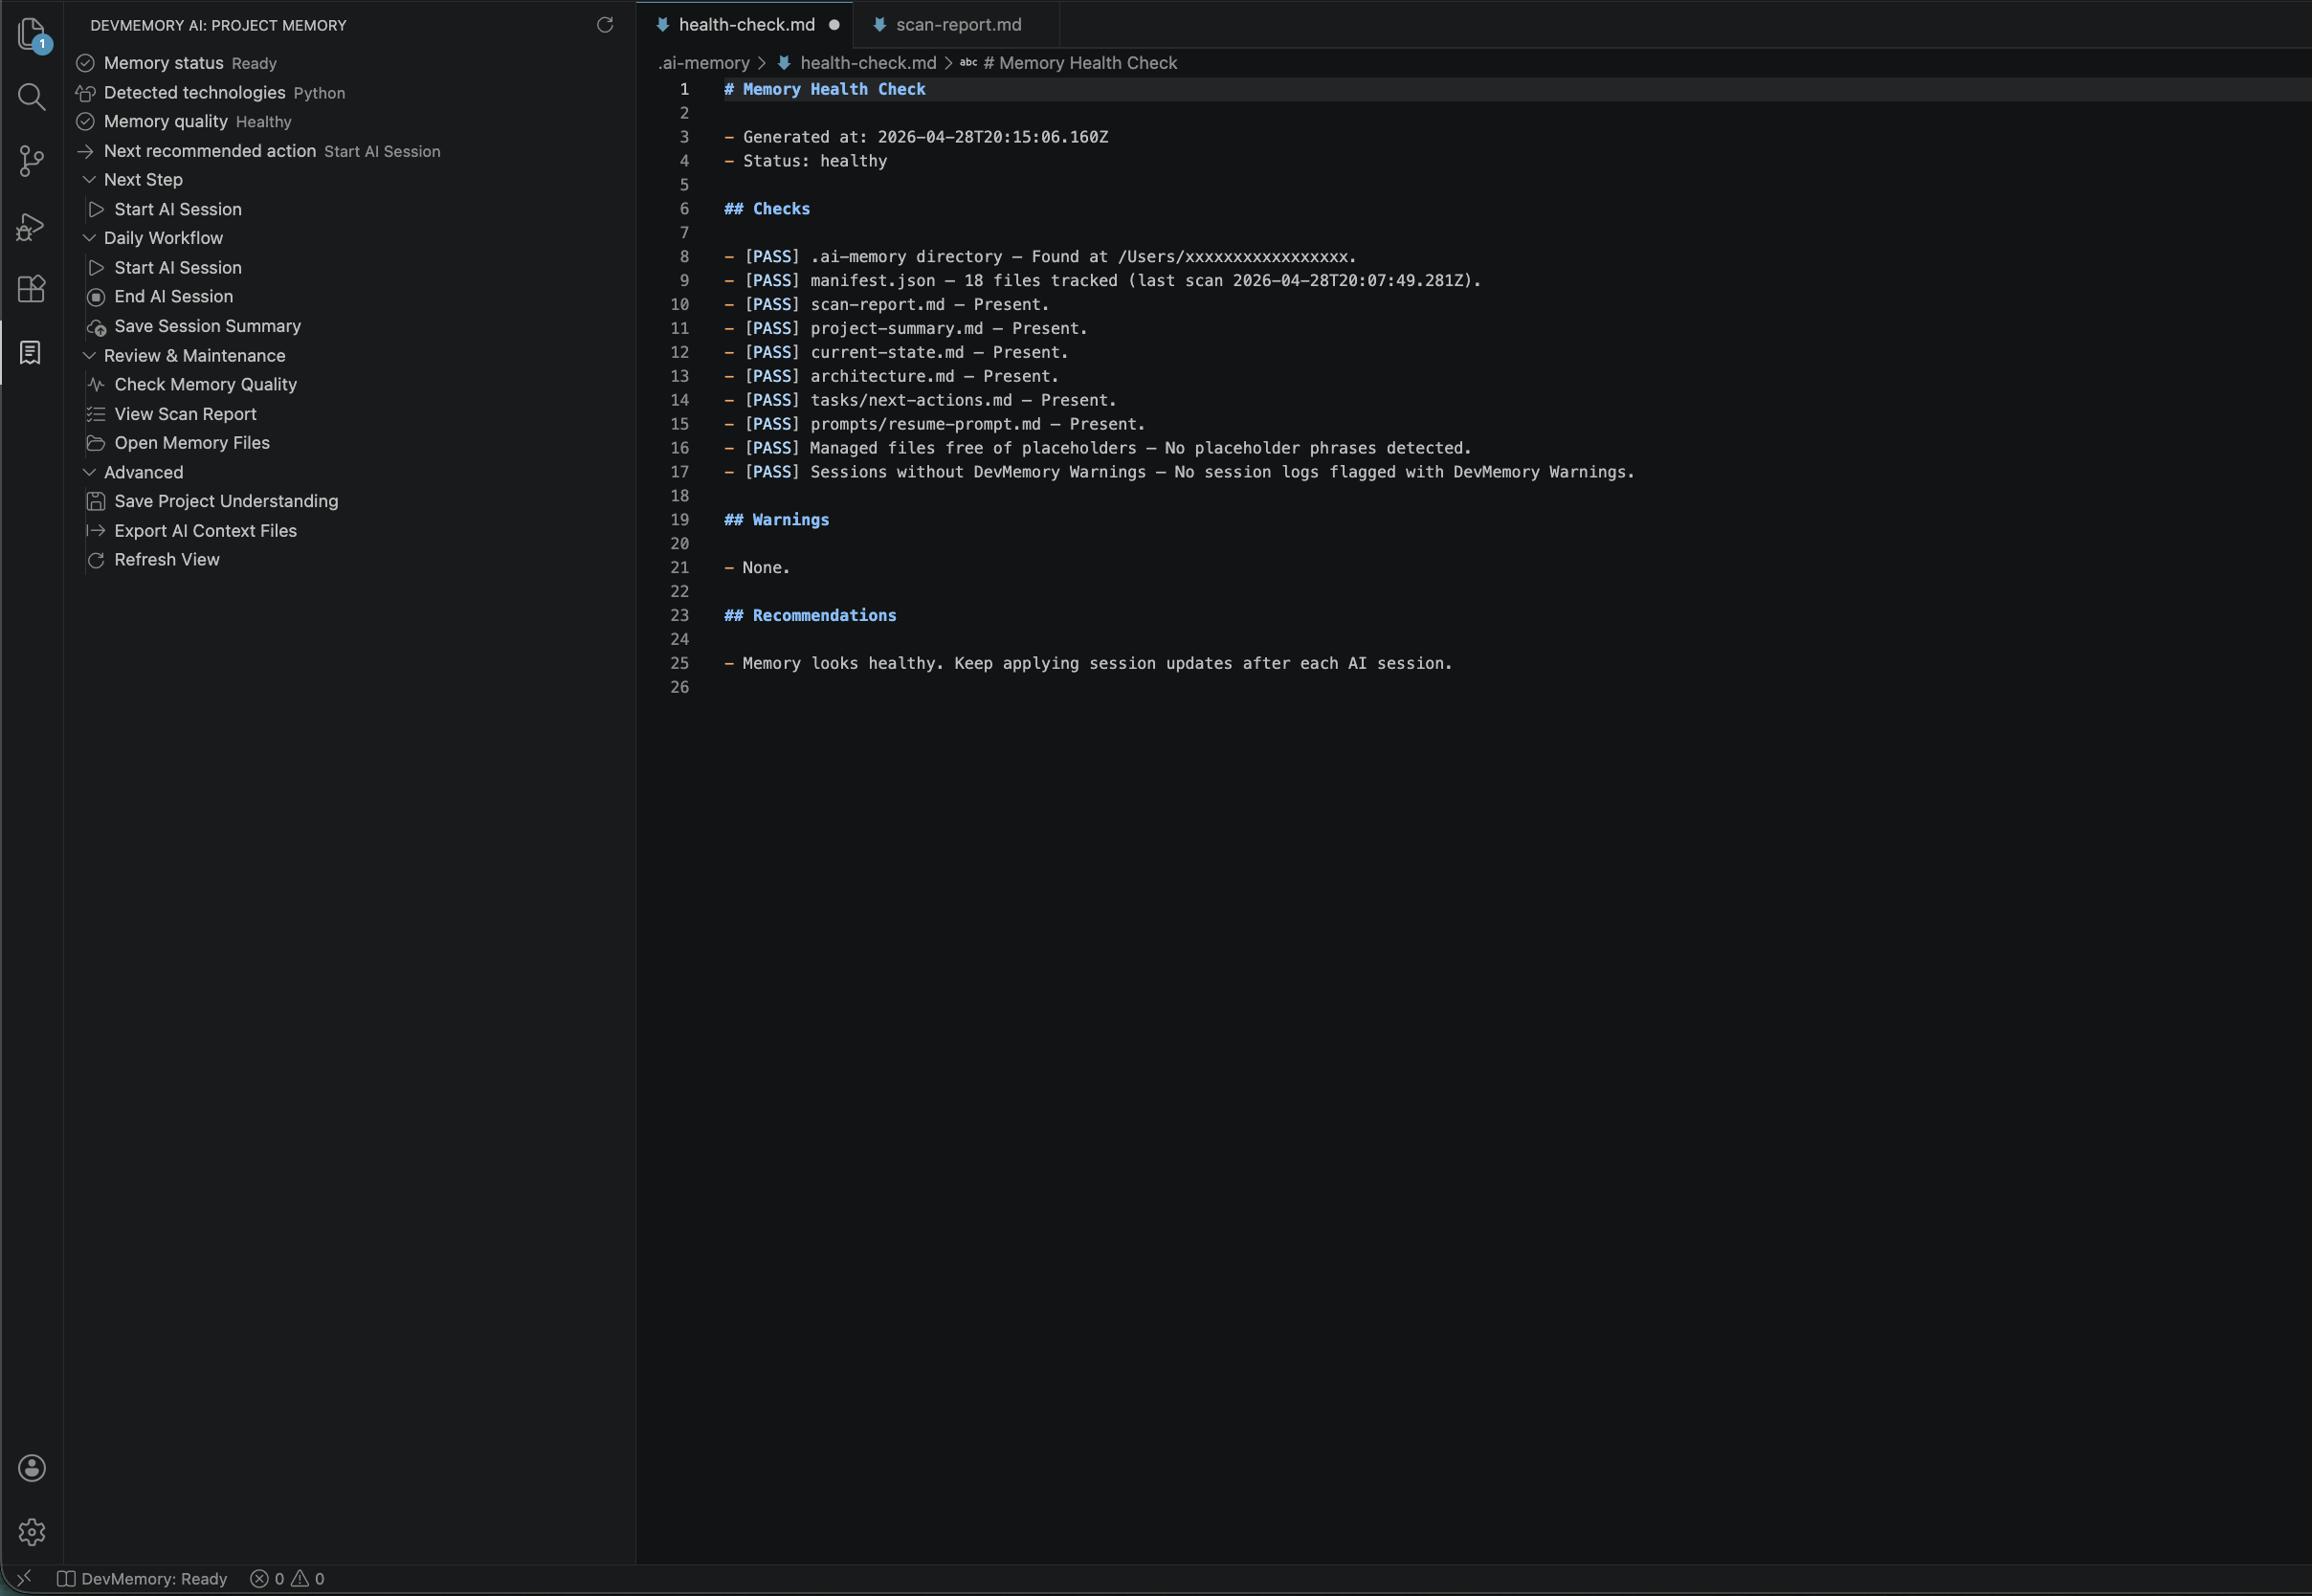
Task: Click the play icon beside Start AI Session
Action: pyautogui.click(x=96, y=209)
